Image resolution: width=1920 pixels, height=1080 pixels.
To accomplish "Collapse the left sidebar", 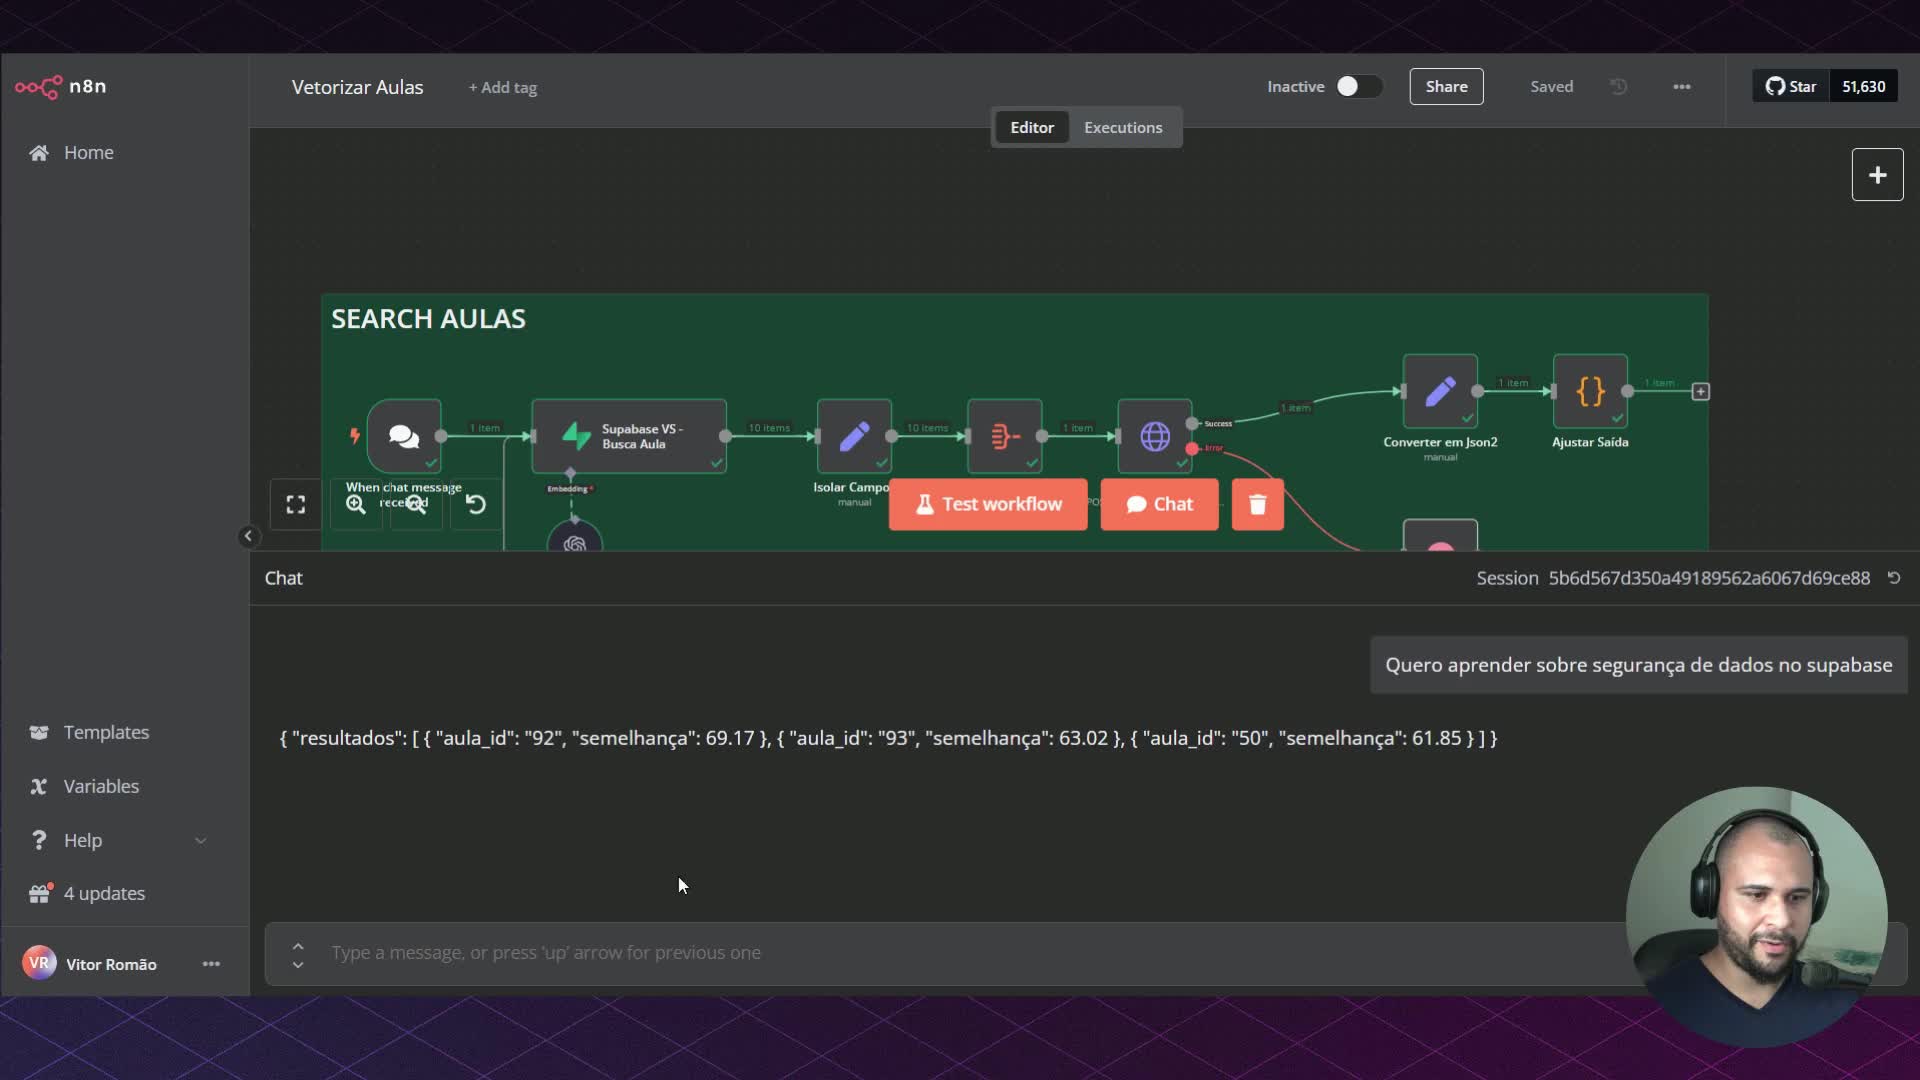I will (248, 537).
